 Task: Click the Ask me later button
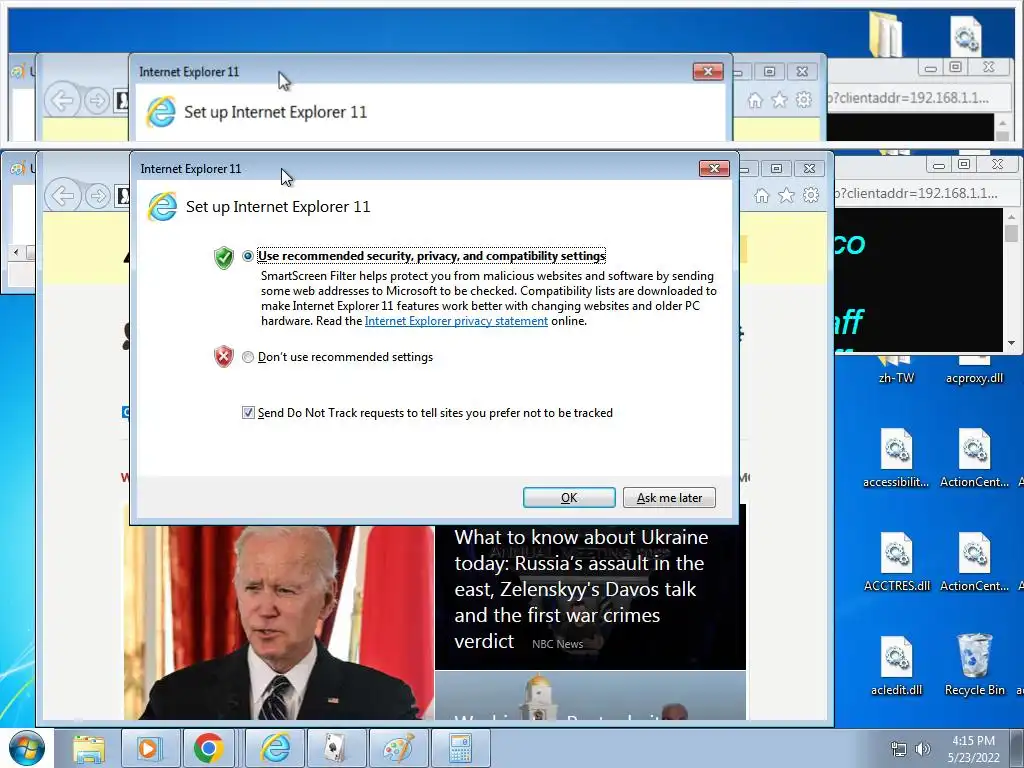(x=669, y=498)
